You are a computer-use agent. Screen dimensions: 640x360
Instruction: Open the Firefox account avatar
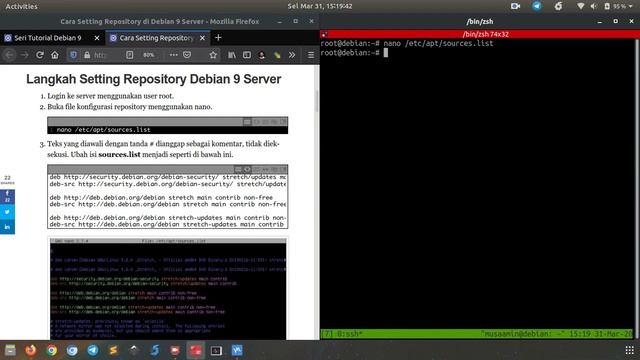(x=262, y=55)
